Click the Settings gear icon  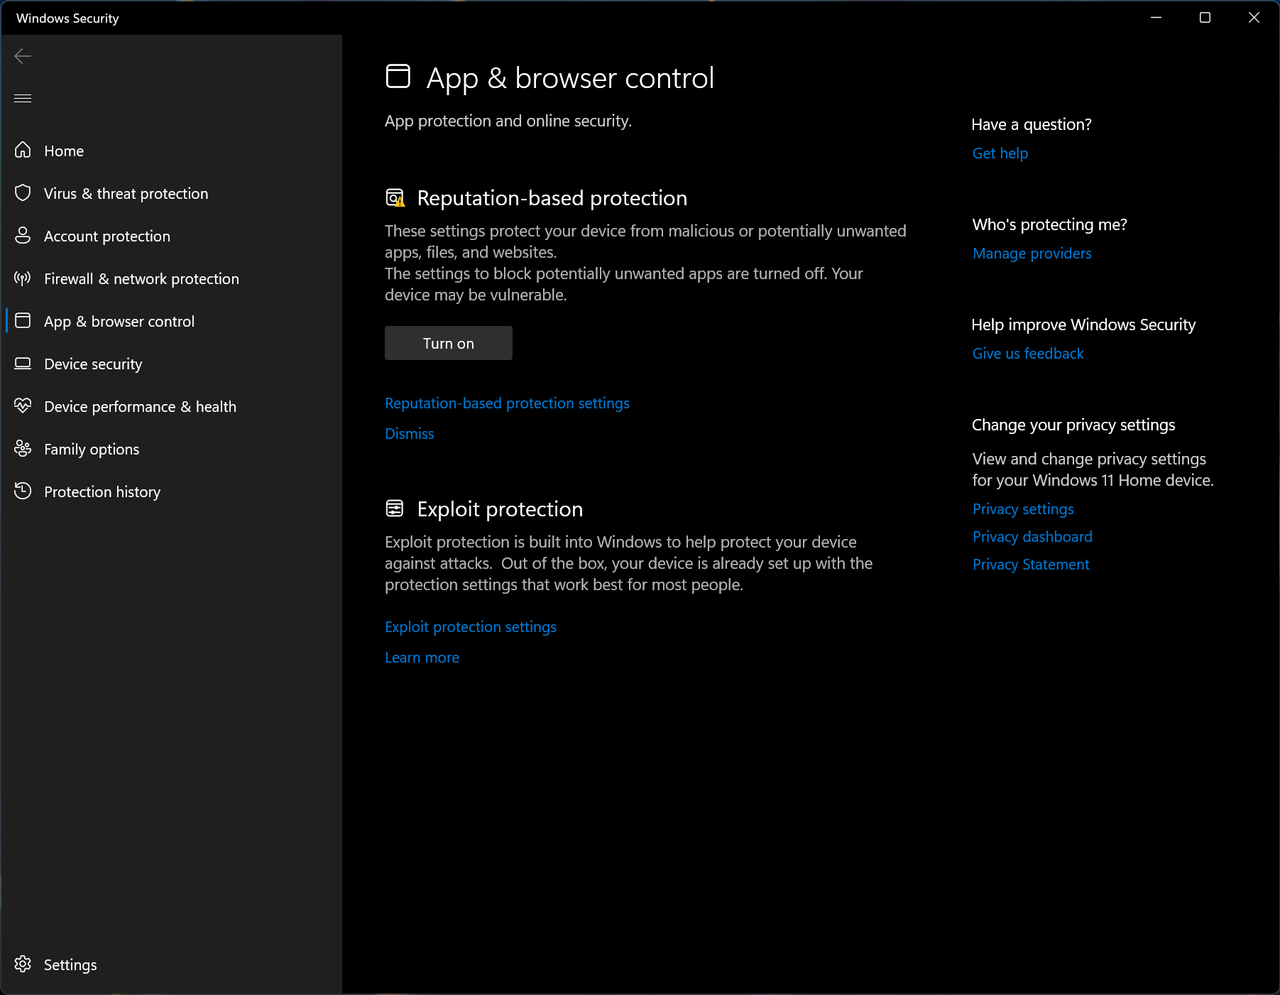tap(23, 964)
